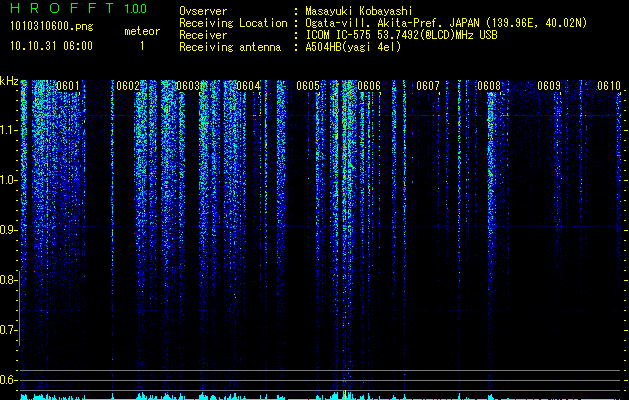Click the 0604 time marker
Image resolution: width=629 pixels, height=400 pixels.
click(x=248, y=85)
